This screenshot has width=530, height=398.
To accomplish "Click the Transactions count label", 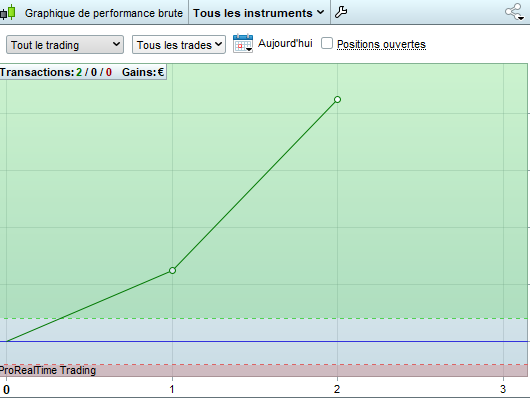I will 56,72.
